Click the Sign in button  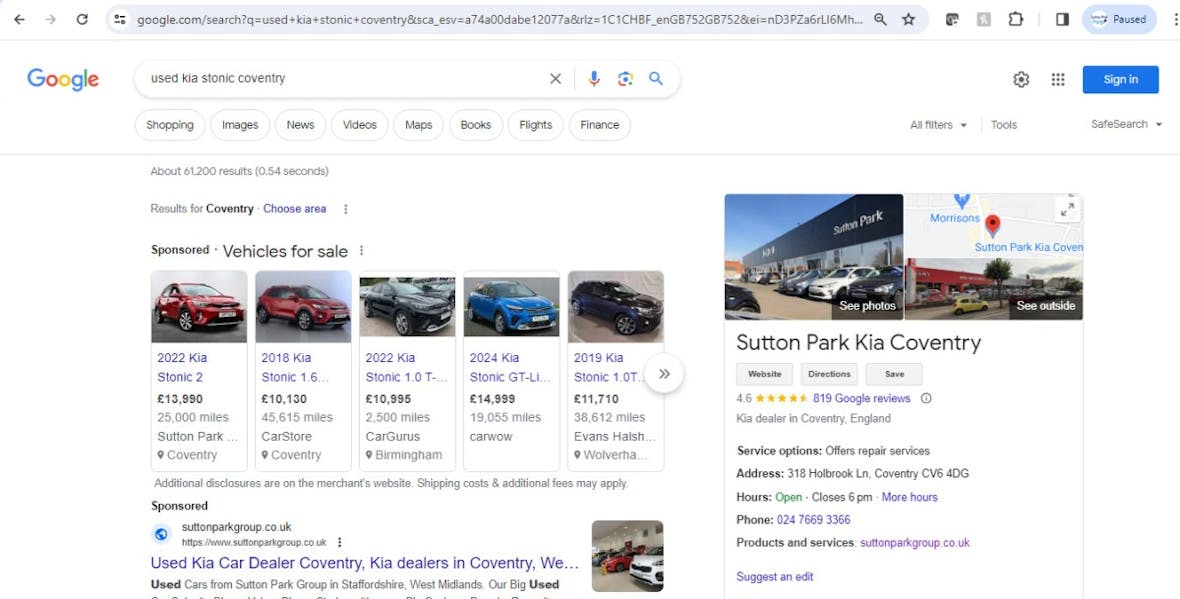click(x=1119, y=78)
